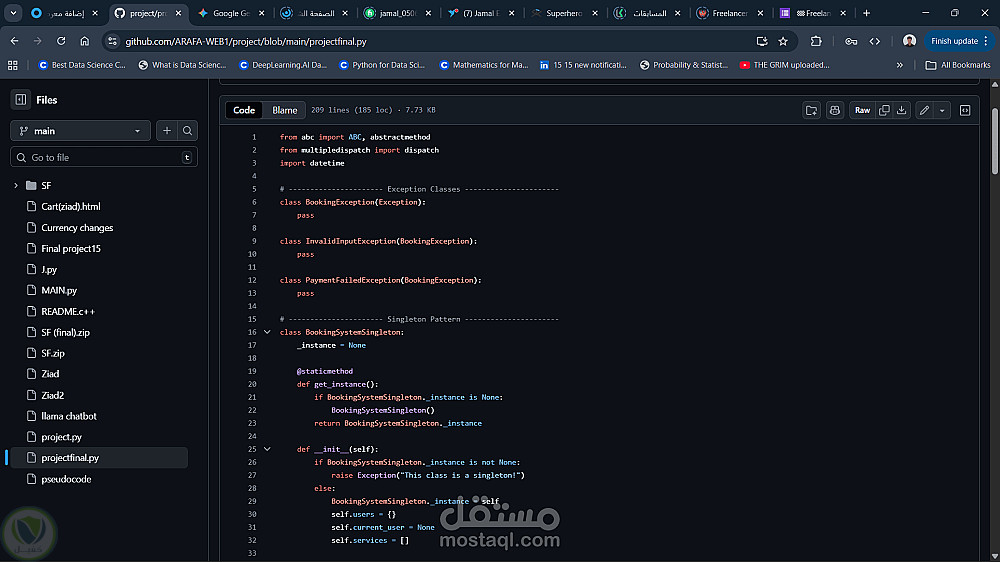
Task: Open file in github.dev icon
Action: [x=811, y=110]
